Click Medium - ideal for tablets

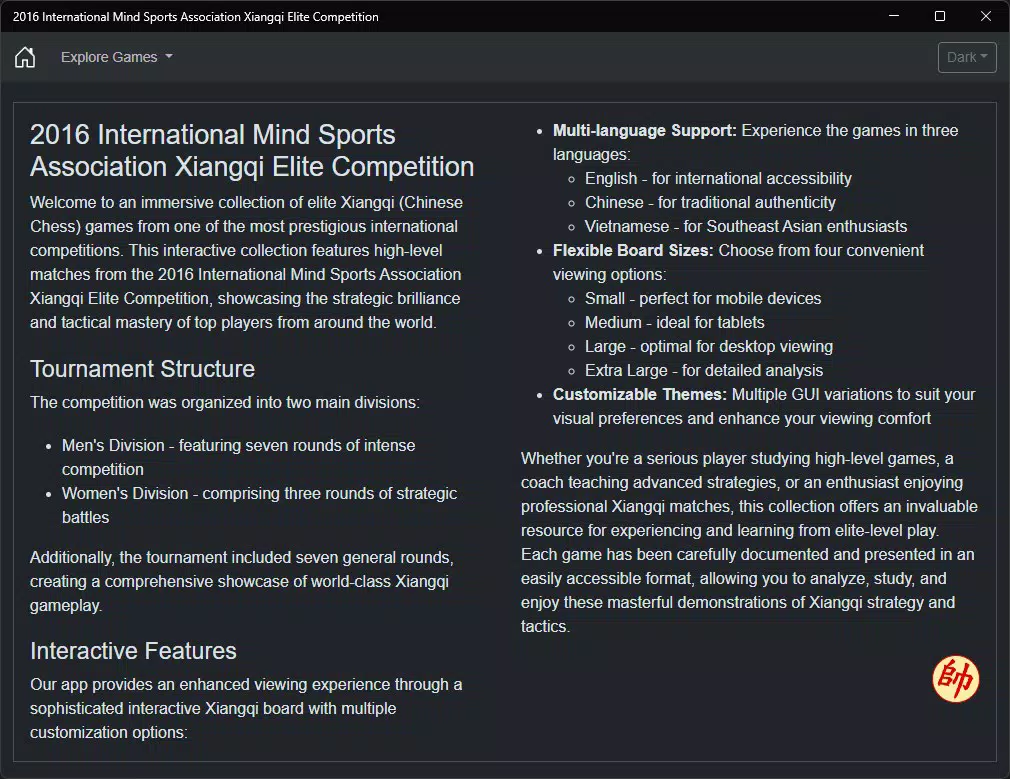point(674,322)
